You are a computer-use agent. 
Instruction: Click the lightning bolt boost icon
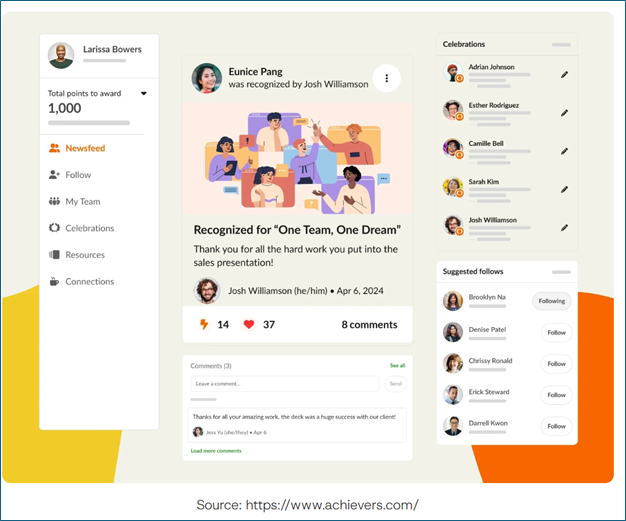[x=204, y=324]
